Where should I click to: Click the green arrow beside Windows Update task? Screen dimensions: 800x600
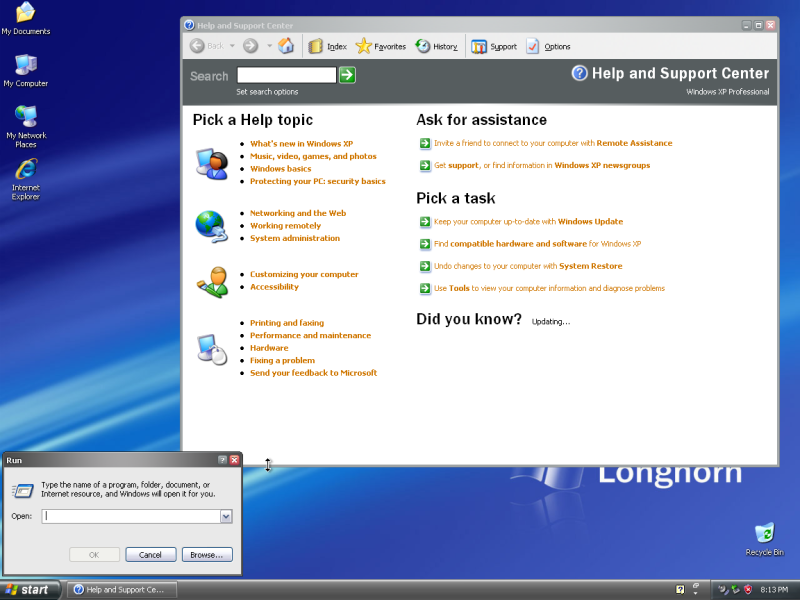click(x=425, y=221)
